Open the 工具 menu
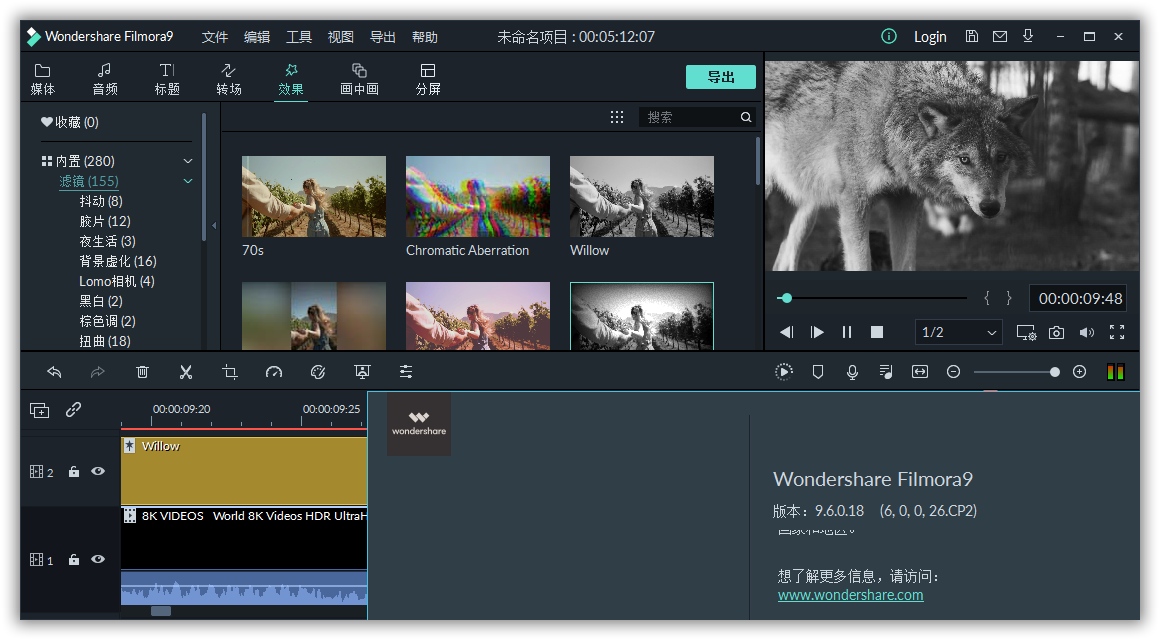1160x640 pixels. 299,37
